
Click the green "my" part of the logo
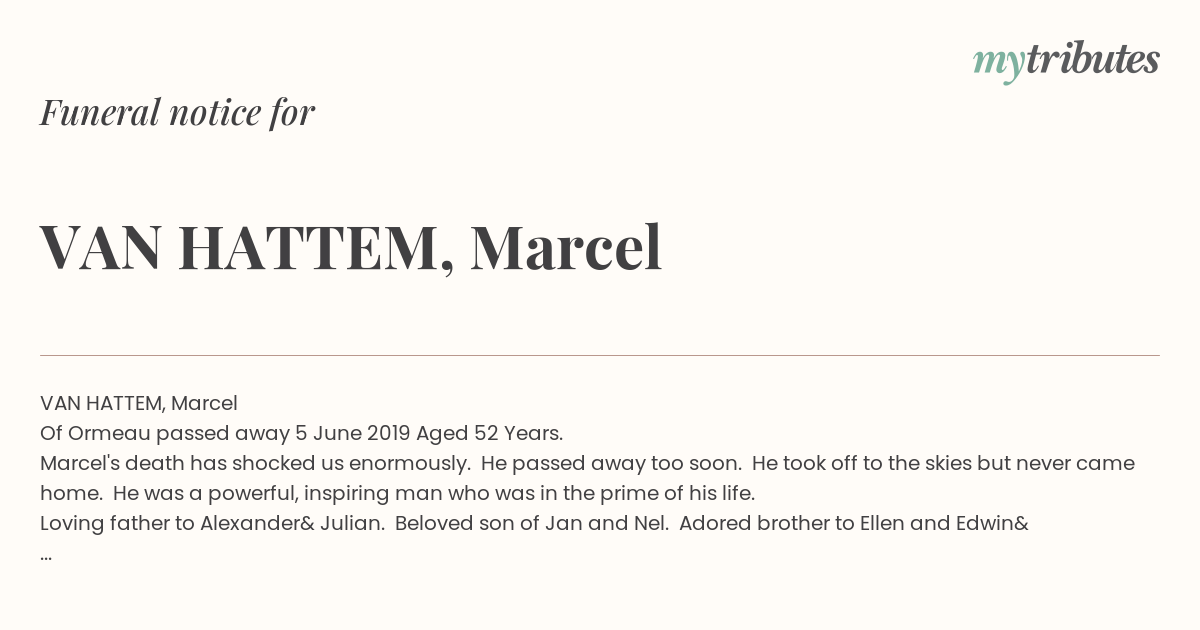pyautogui.click(x=998, y=65)
